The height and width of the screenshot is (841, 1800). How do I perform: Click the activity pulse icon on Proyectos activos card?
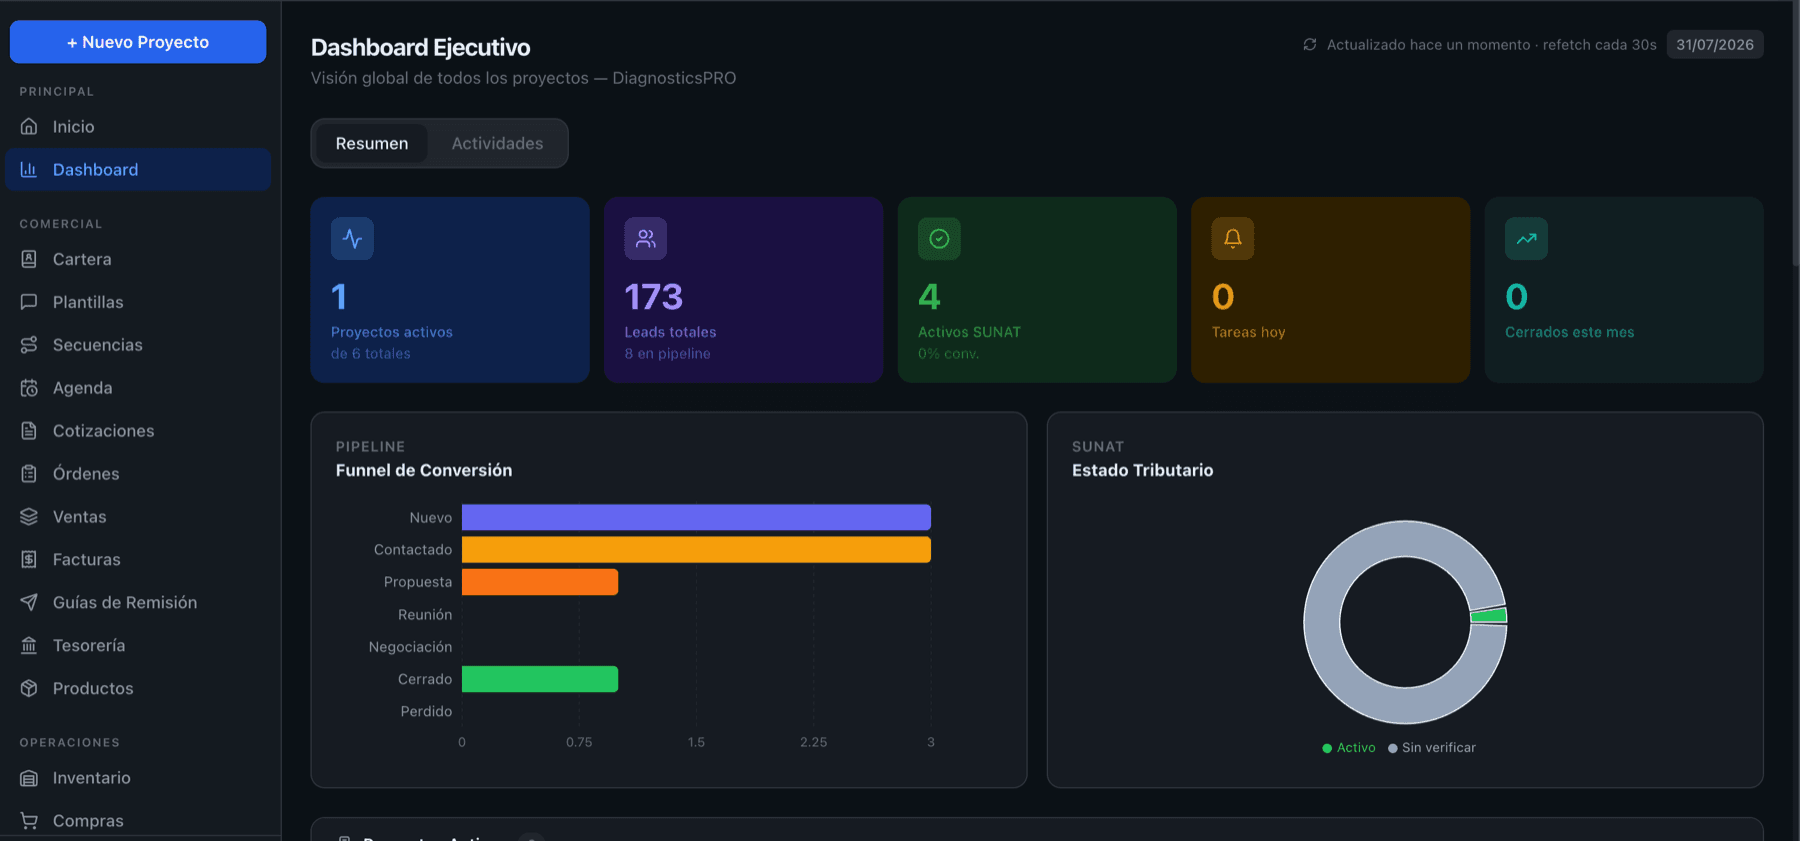(x=352, y=239)
